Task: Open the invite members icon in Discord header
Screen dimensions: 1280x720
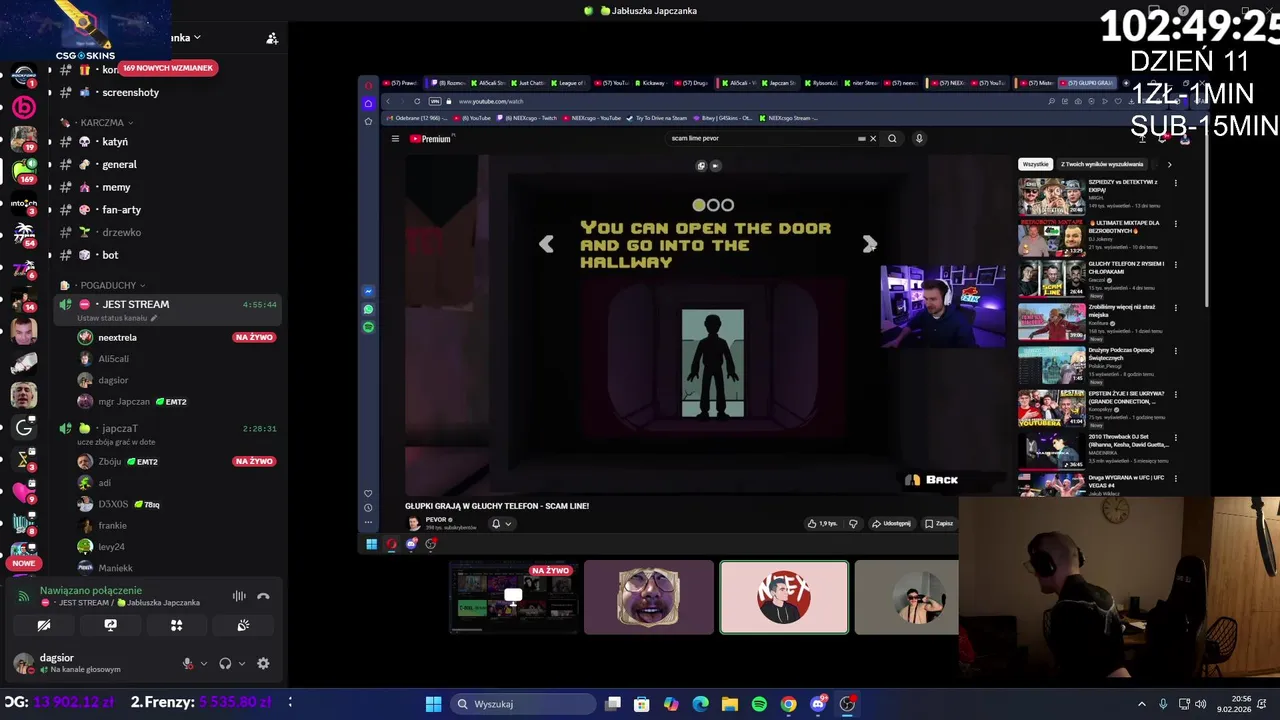Action: pos(272,38)
